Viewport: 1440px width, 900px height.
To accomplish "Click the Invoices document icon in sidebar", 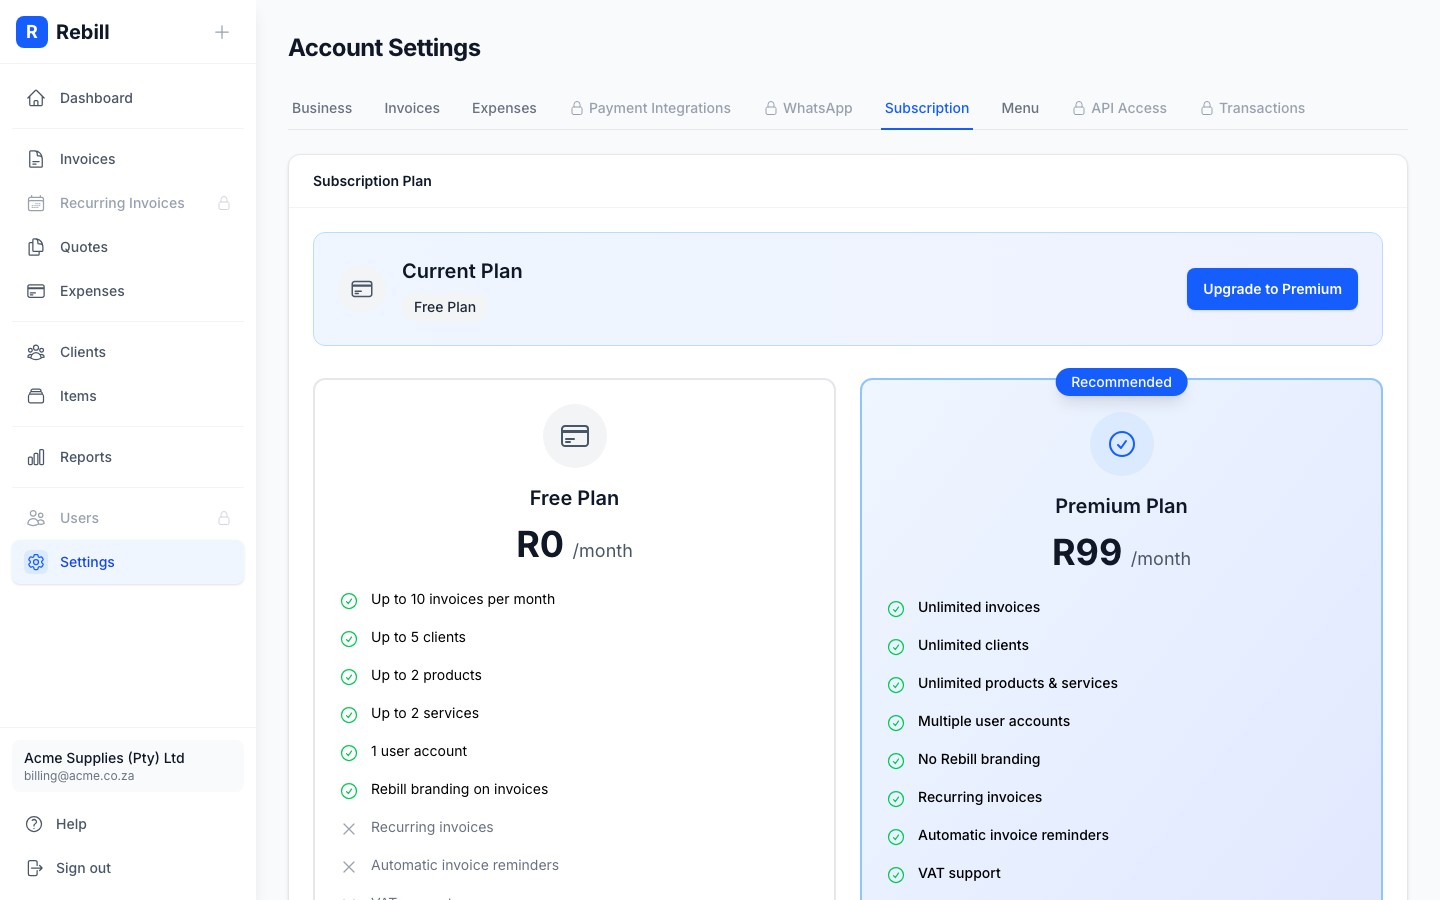I will click(x=36, y=158).
